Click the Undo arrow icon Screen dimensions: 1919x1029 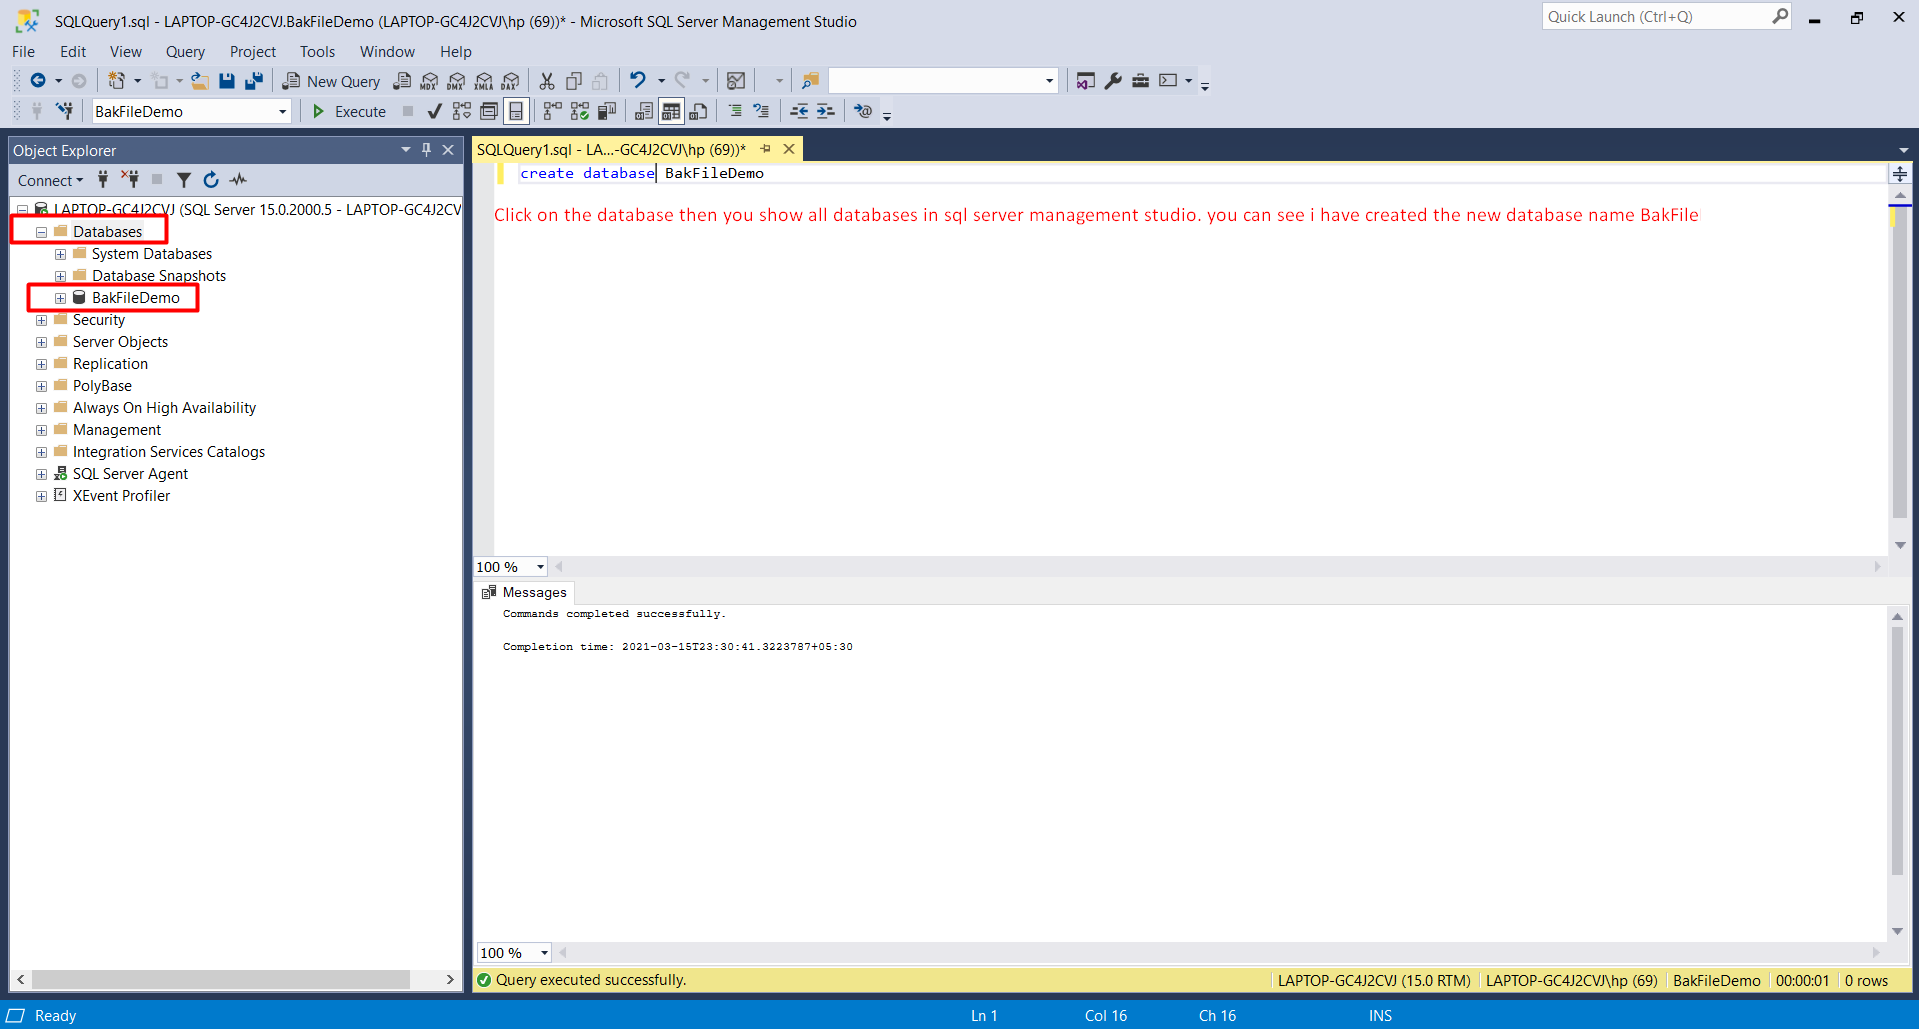coord(638,80)
